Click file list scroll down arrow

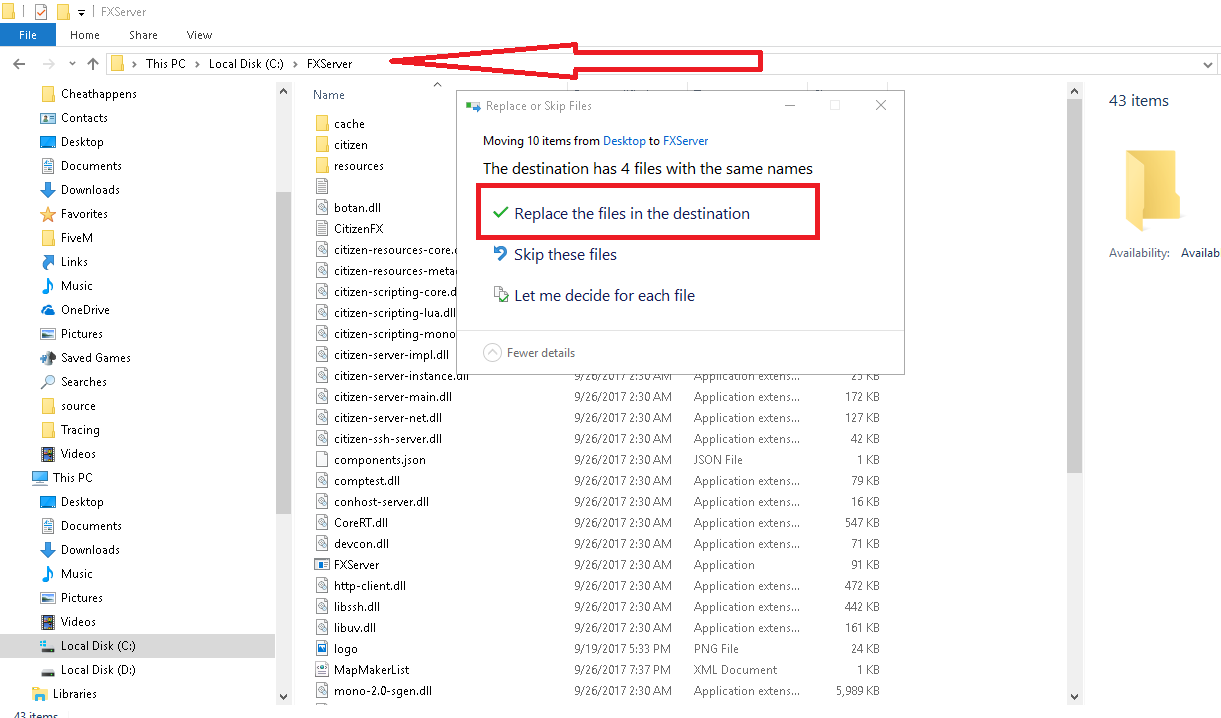click(x=1075, y=697)
